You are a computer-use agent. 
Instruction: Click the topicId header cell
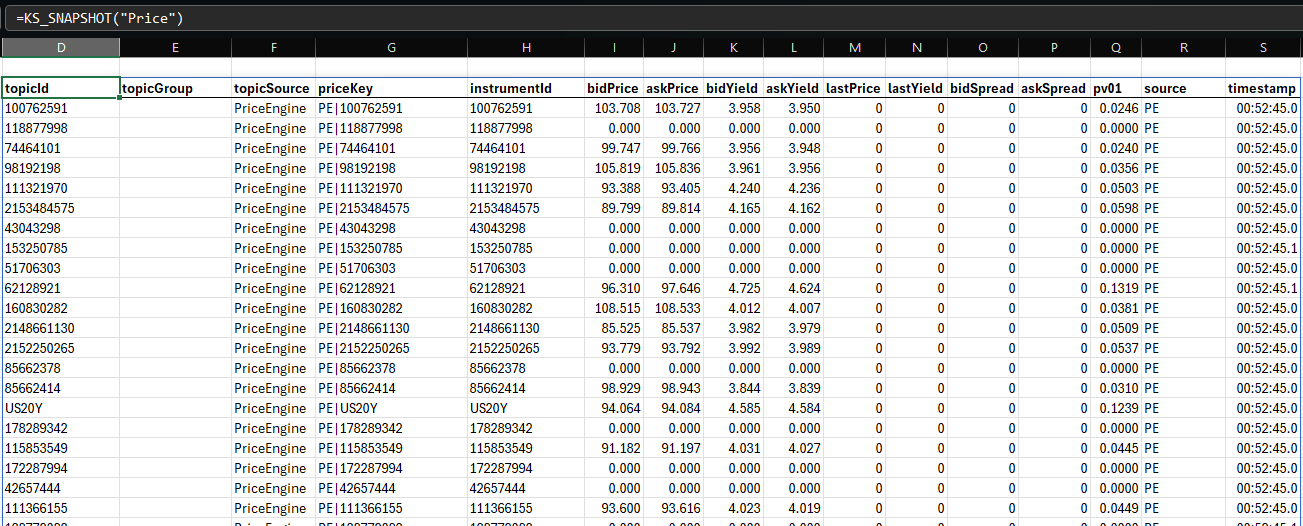click(x=61, y=88)
